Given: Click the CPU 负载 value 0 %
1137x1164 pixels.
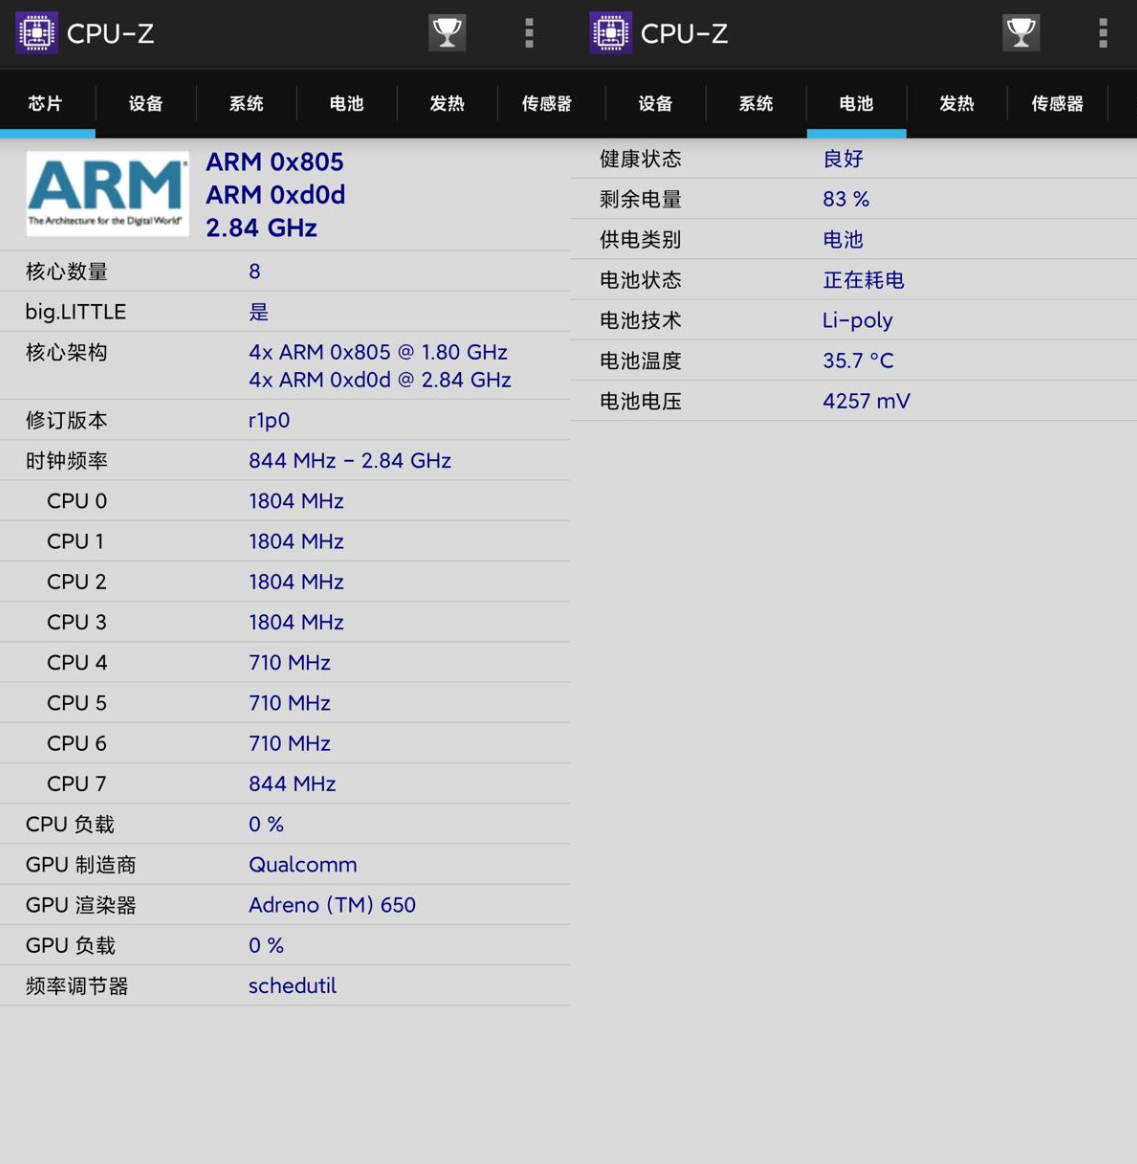Looking at the screenshot, I should (x=266, y=824).
